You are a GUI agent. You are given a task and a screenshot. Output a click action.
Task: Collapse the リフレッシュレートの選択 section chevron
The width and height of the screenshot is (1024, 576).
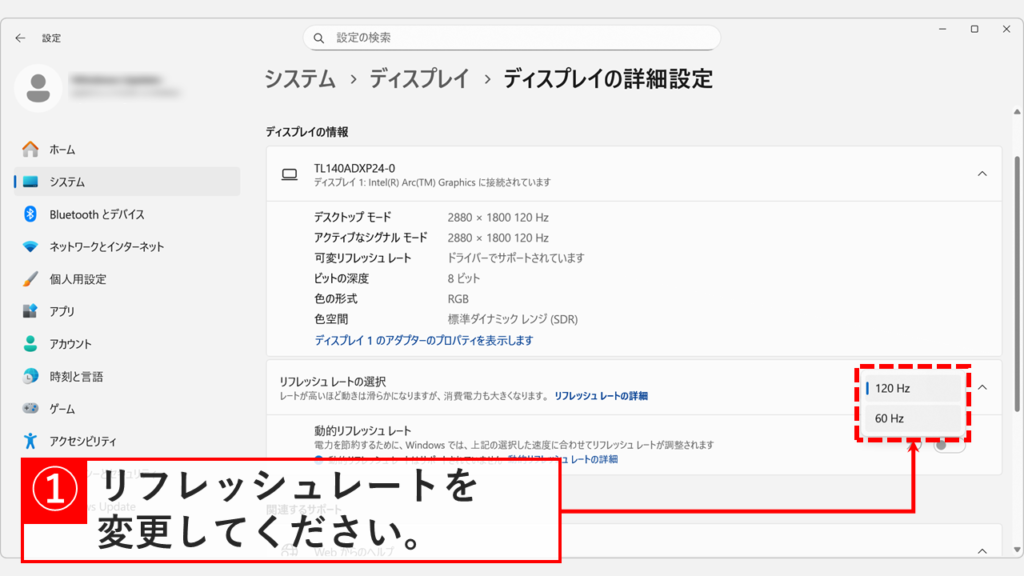[x=984, y=386]
